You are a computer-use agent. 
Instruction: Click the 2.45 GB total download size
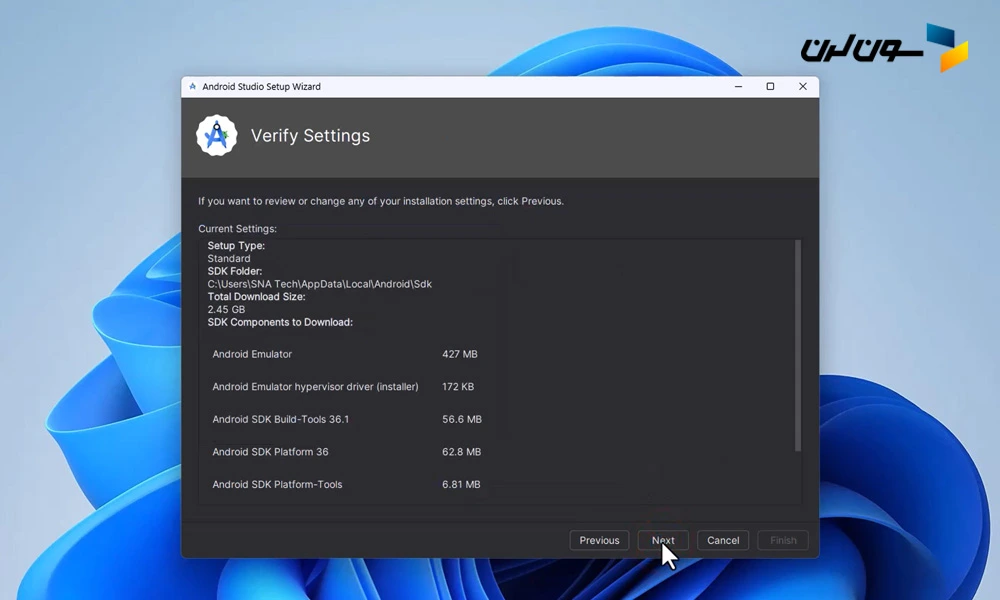tap(226, 310)
